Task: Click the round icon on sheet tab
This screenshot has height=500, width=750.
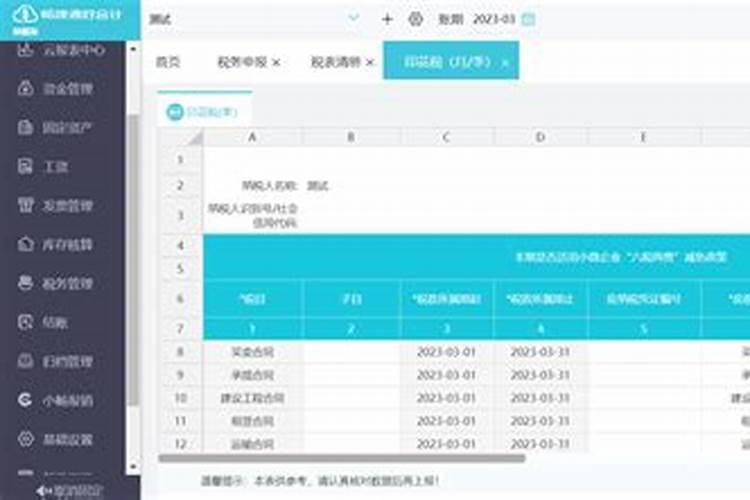Action: [175, 112]
